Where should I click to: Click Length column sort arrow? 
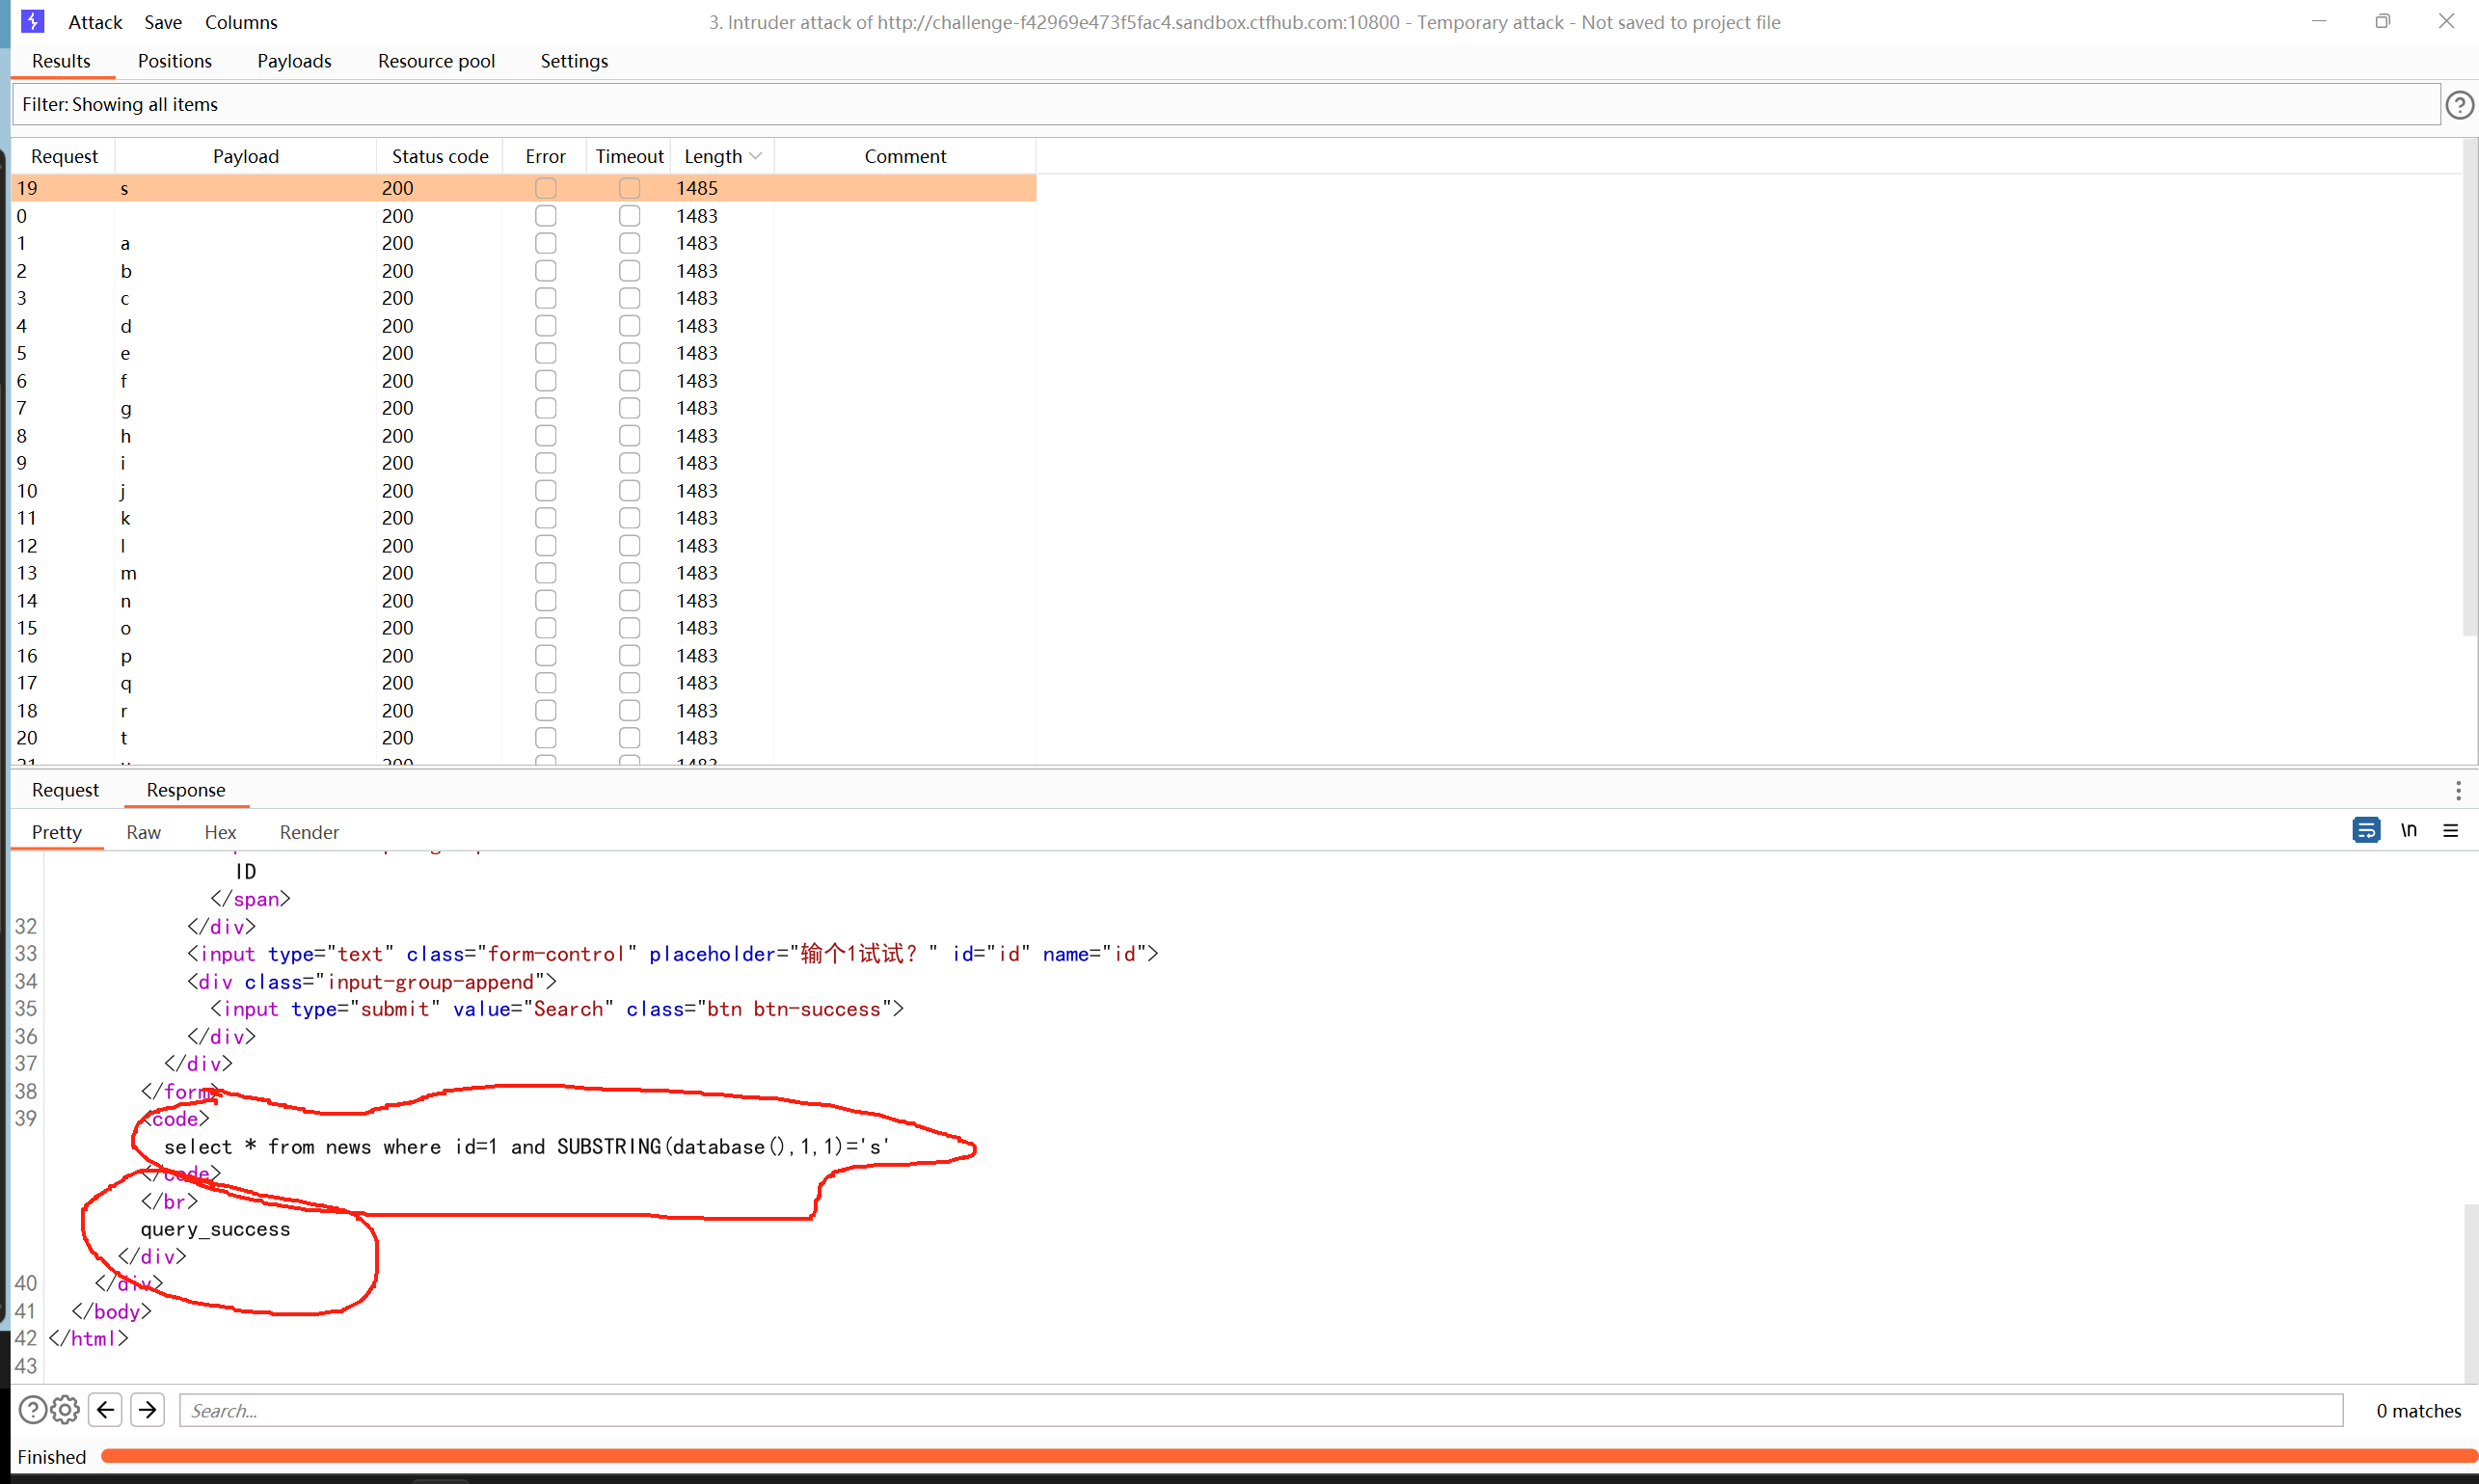[756, 156]
